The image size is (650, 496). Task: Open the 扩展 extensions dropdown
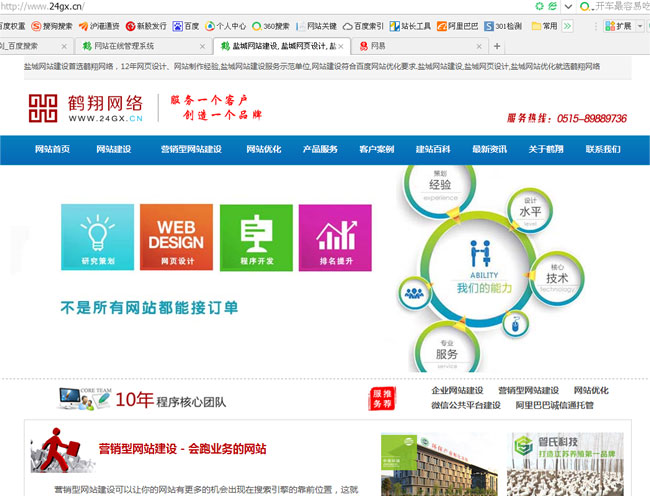pos(623,26)
